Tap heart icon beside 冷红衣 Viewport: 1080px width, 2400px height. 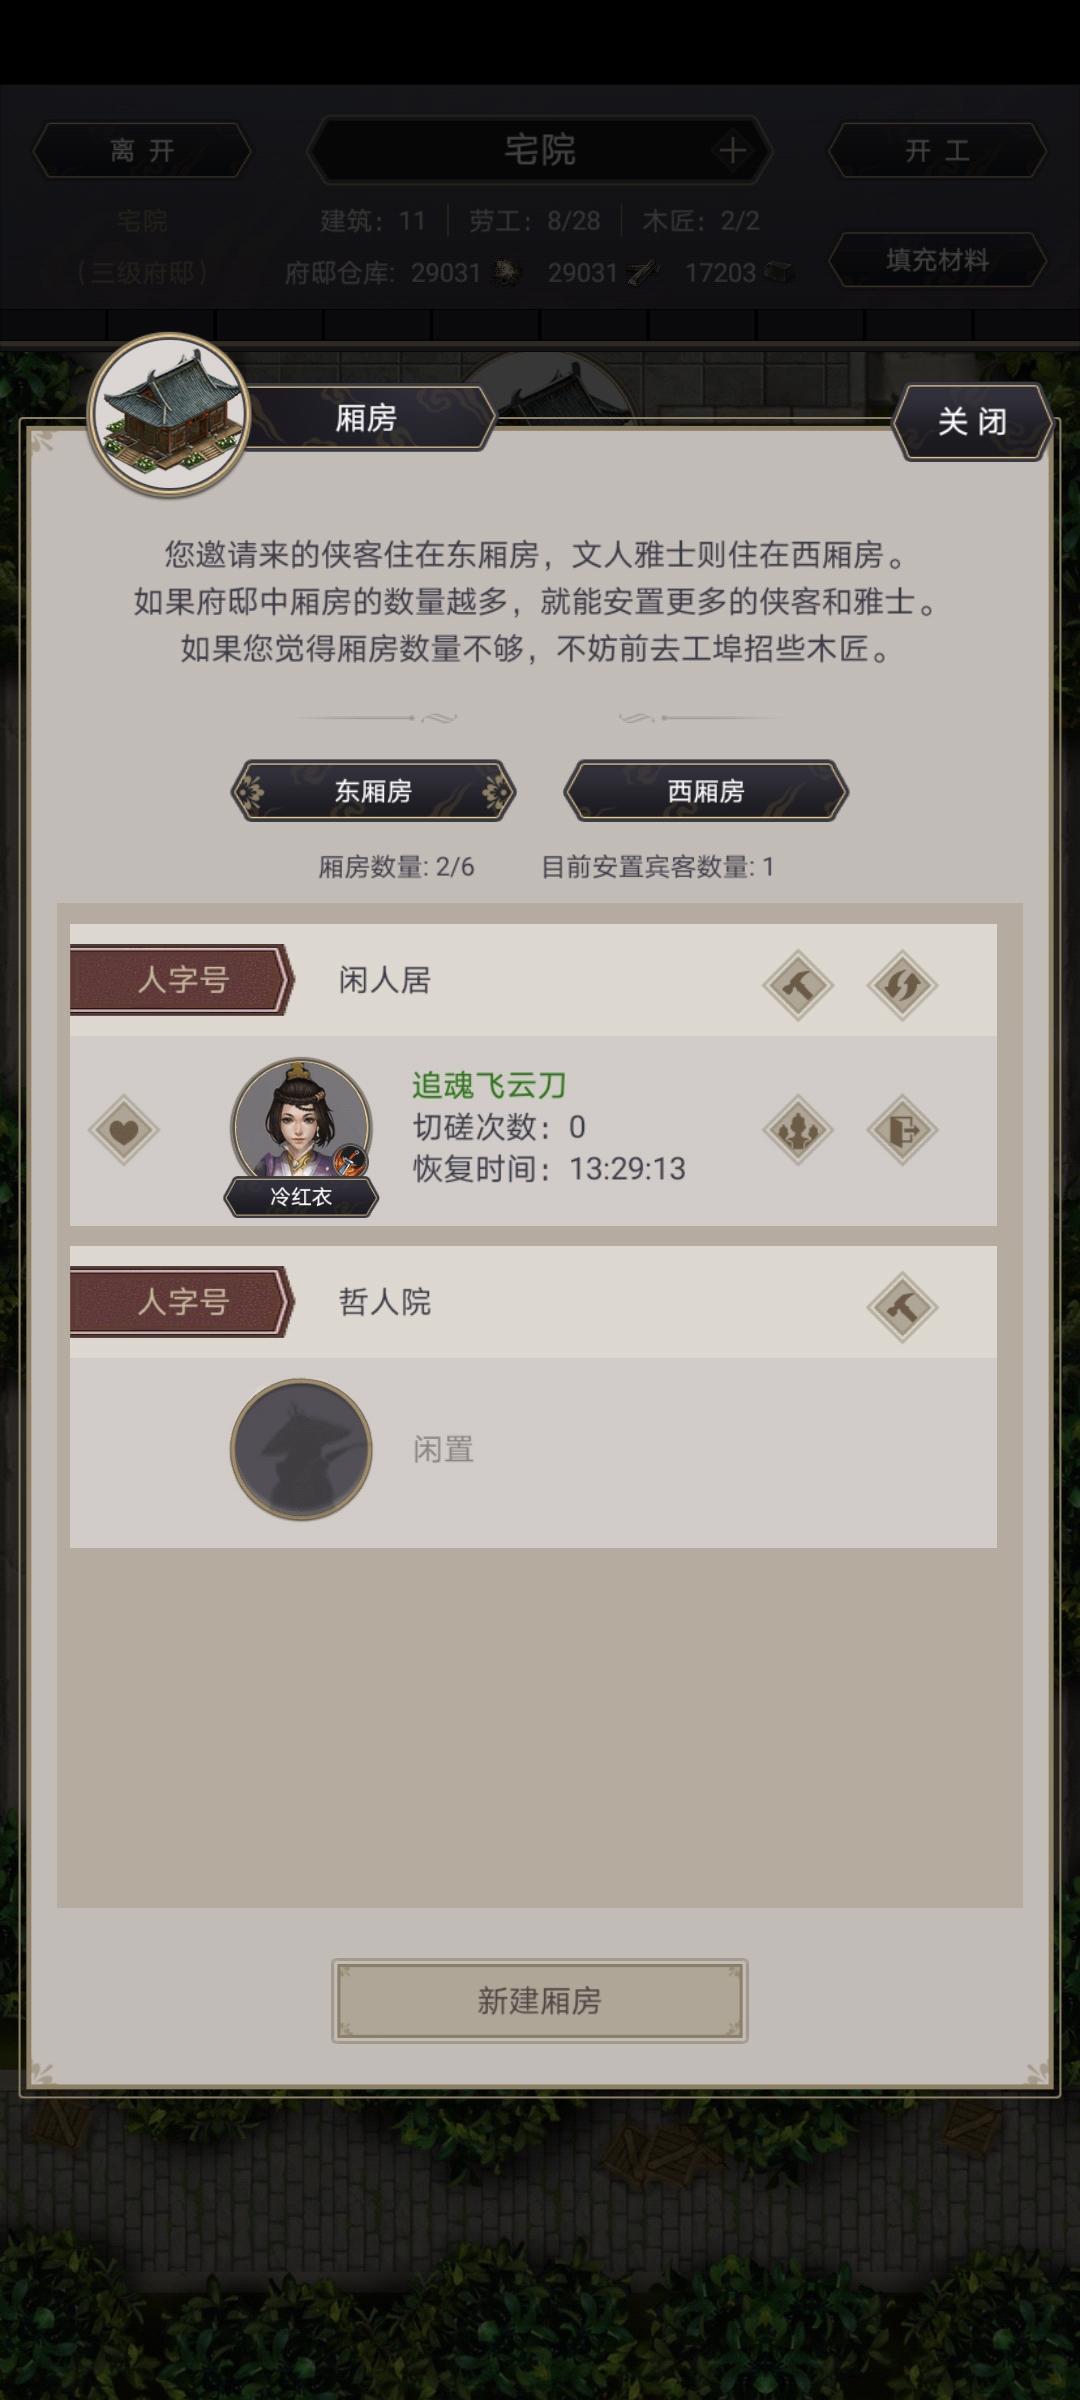[124, 1131]
